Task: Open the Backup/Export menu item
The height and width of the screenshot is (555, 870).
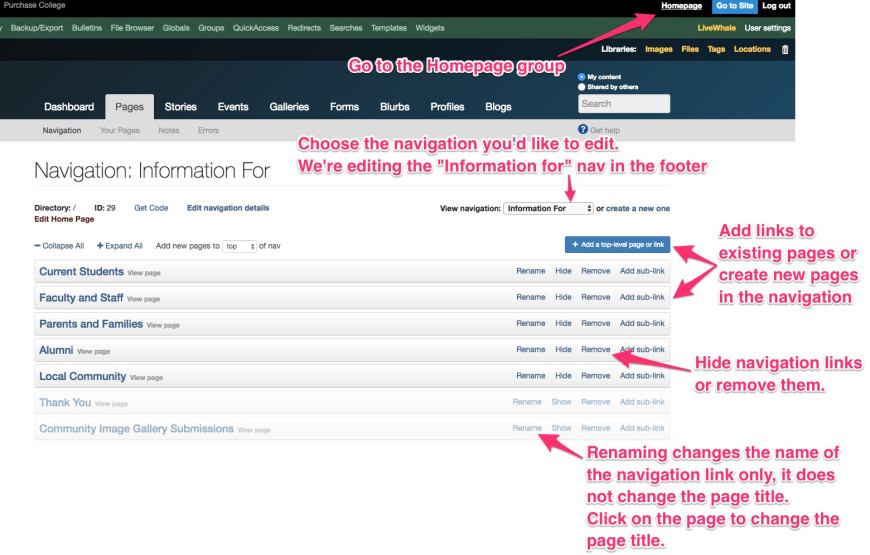Action: click(37, 28)
